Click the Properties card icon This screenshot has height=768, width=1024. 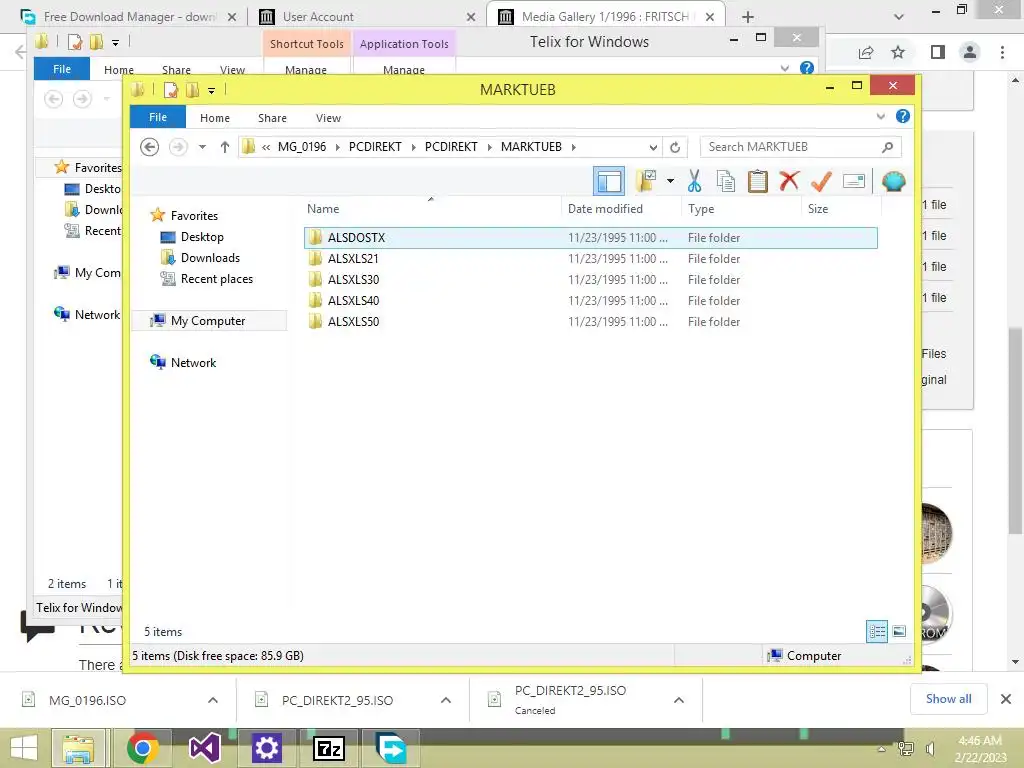tap(854, 181)
